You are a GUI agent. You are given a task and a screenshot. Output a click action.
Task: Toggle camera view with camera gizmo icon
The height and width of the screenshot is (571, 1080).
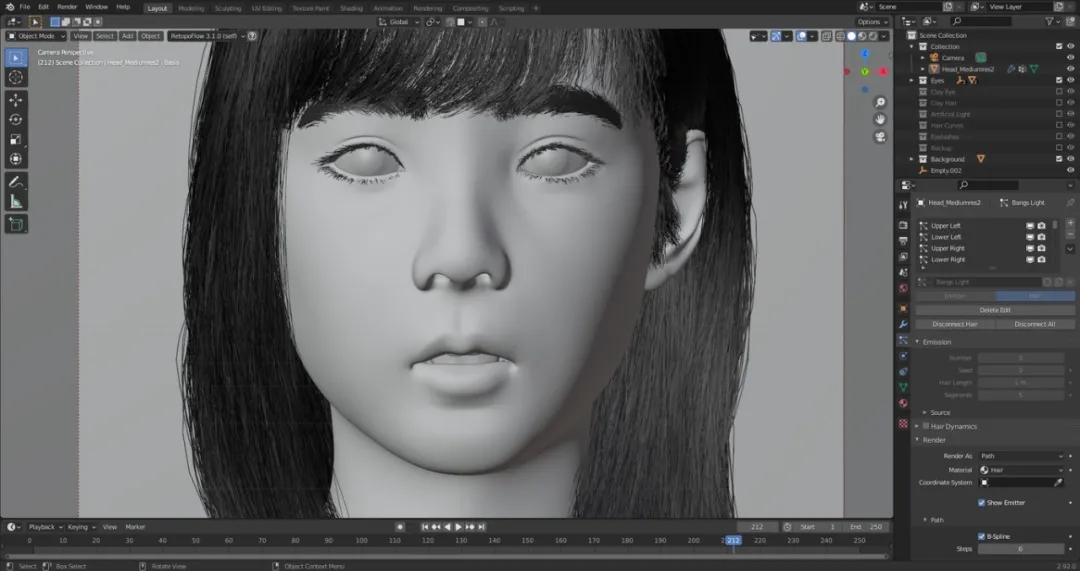(880, 136)
